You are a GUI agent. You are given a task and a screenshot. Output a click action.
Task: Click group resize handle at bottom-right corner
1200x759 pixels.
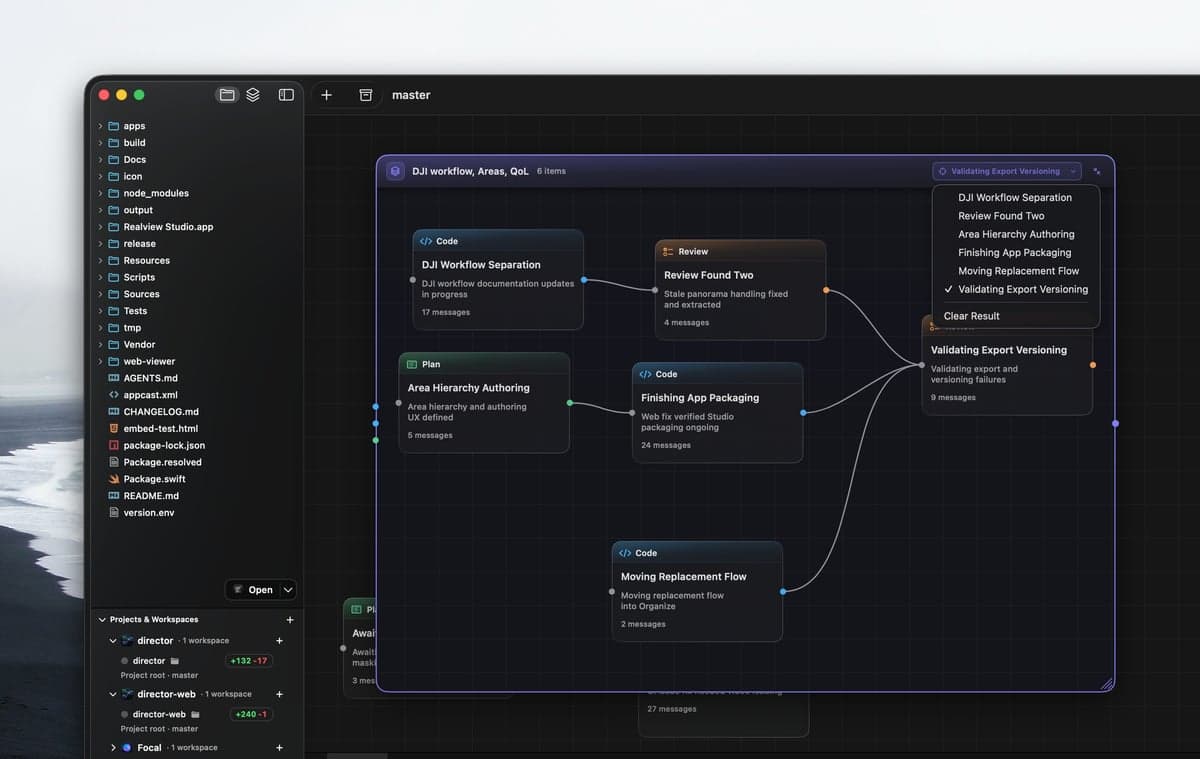click(x=1106, y=684)
